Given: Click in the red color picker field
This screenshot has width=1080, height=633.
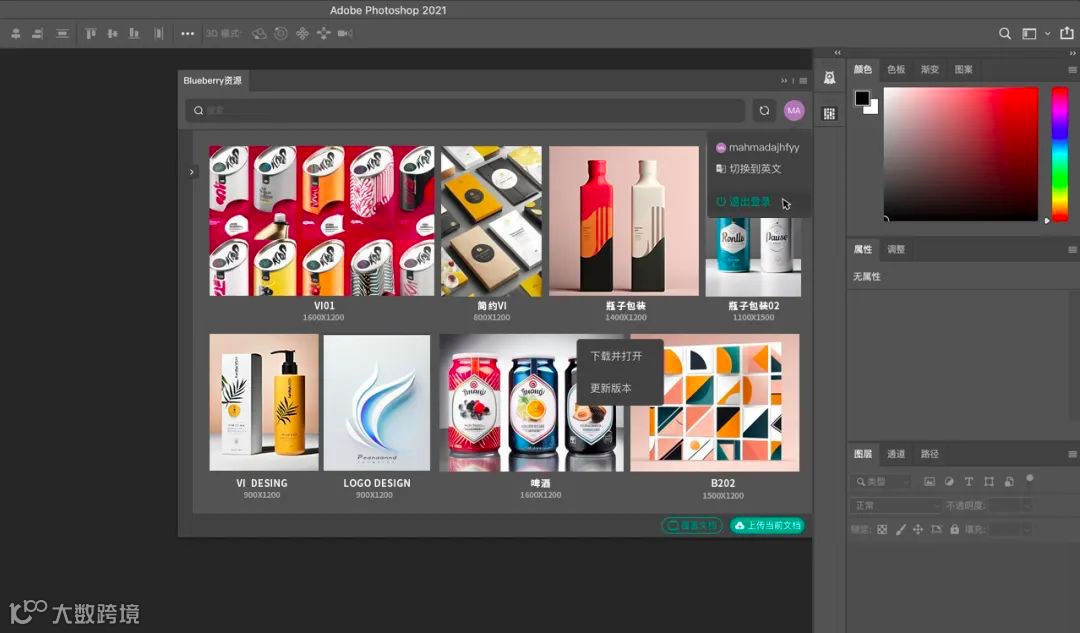Looking at the screenshot, I should (961, 154).
